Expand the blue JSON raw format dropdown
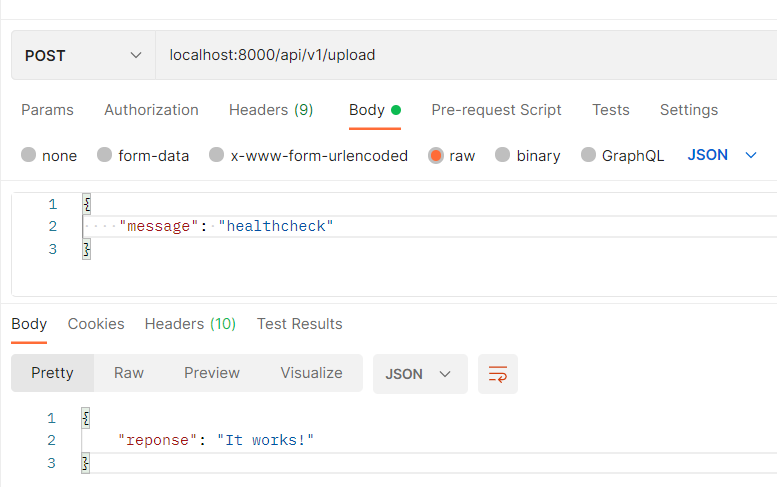The image size is (777, 487). (722, 155)
